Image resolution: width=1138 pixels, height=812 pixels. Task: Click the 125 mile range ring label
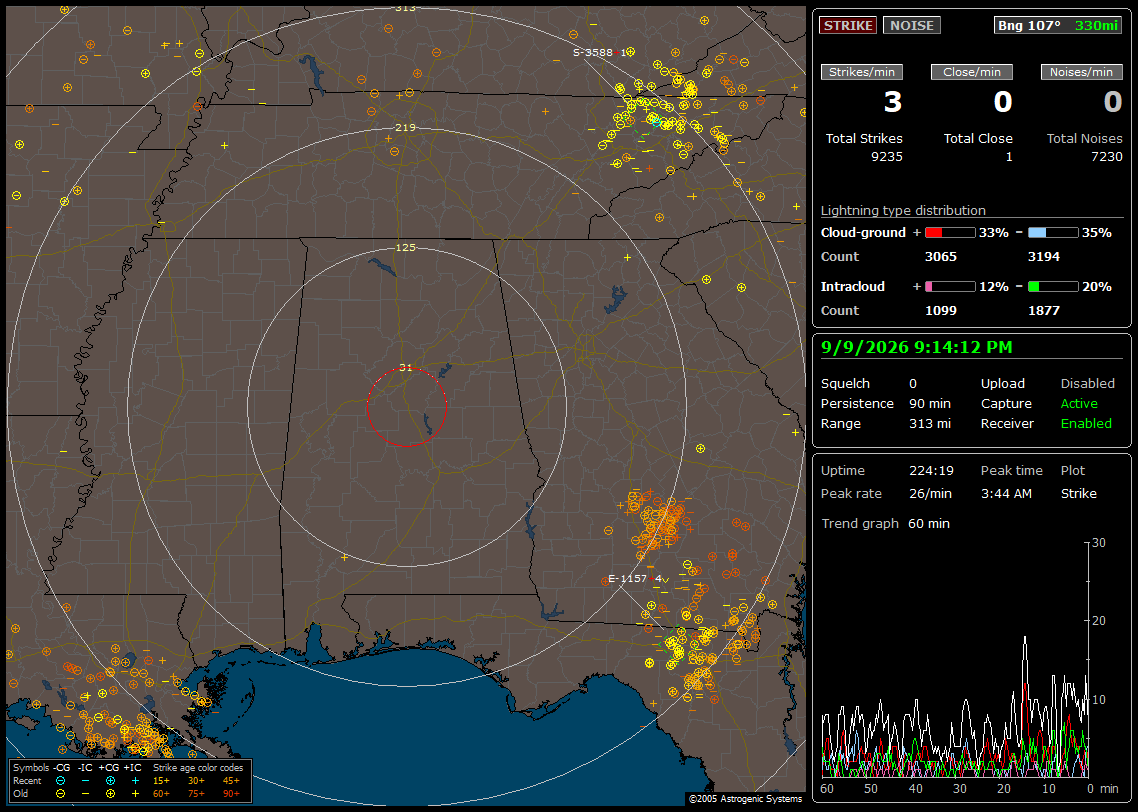pos(405,247)
